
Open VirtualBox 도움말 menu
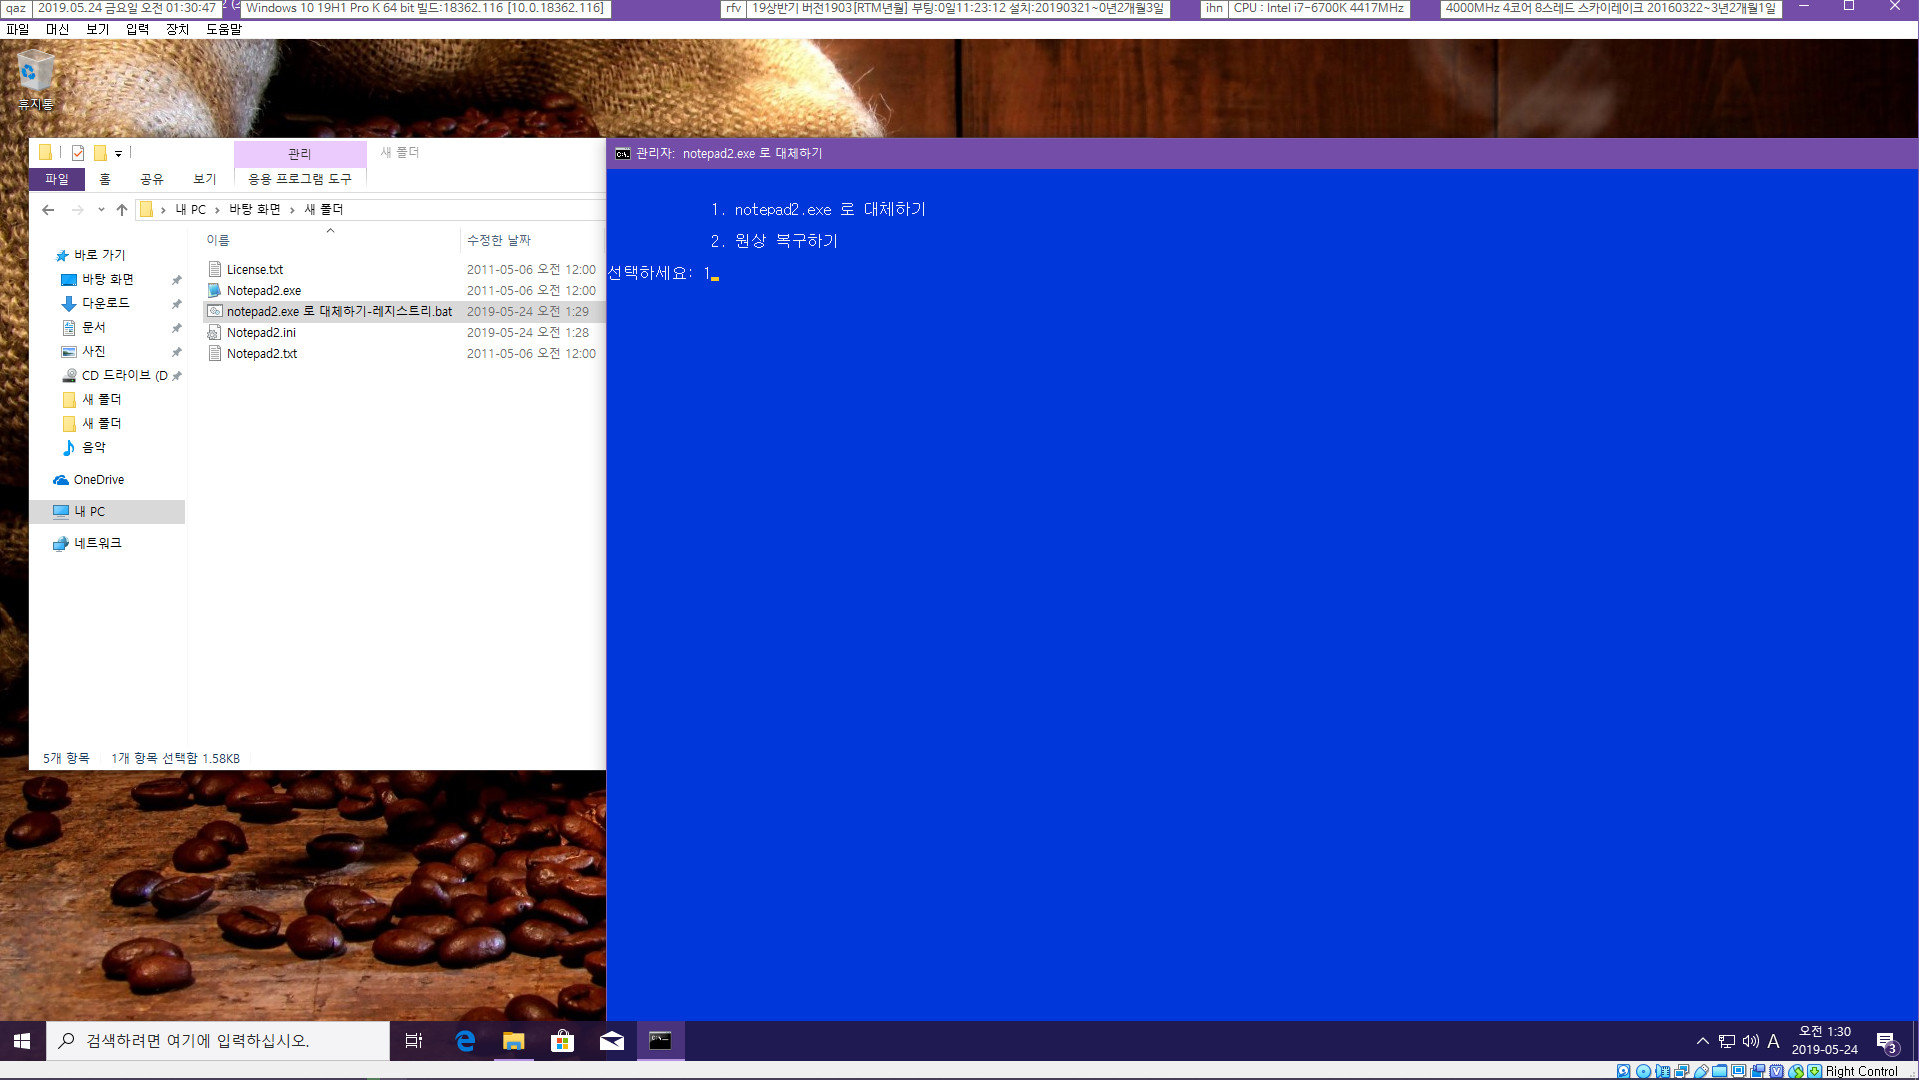click(x=224, y=29)
